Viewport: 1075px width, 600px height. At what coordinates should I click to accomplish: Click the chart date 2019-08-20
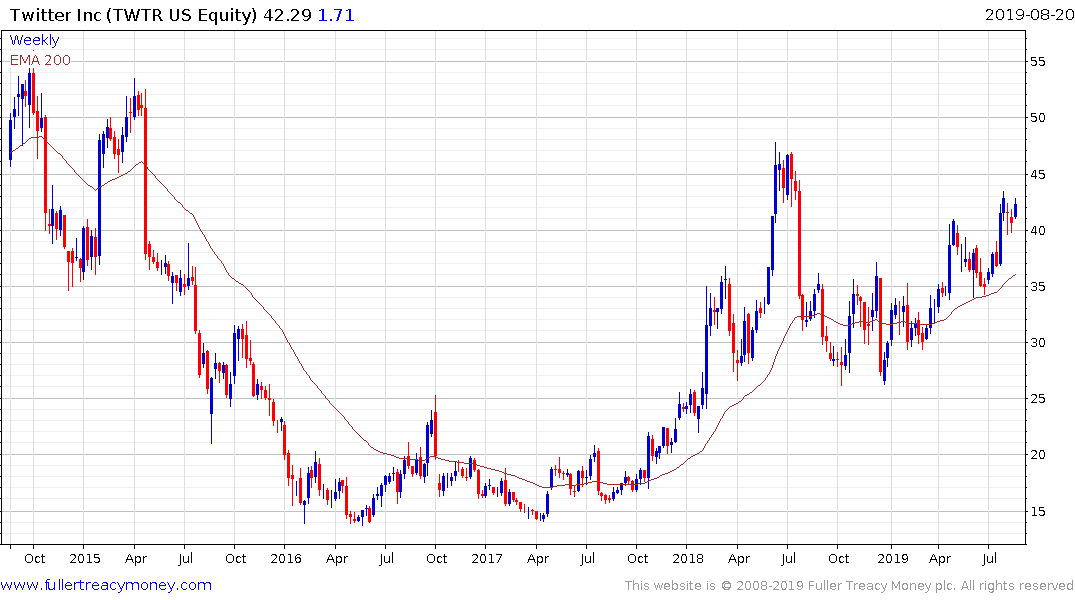(1030, 14)
